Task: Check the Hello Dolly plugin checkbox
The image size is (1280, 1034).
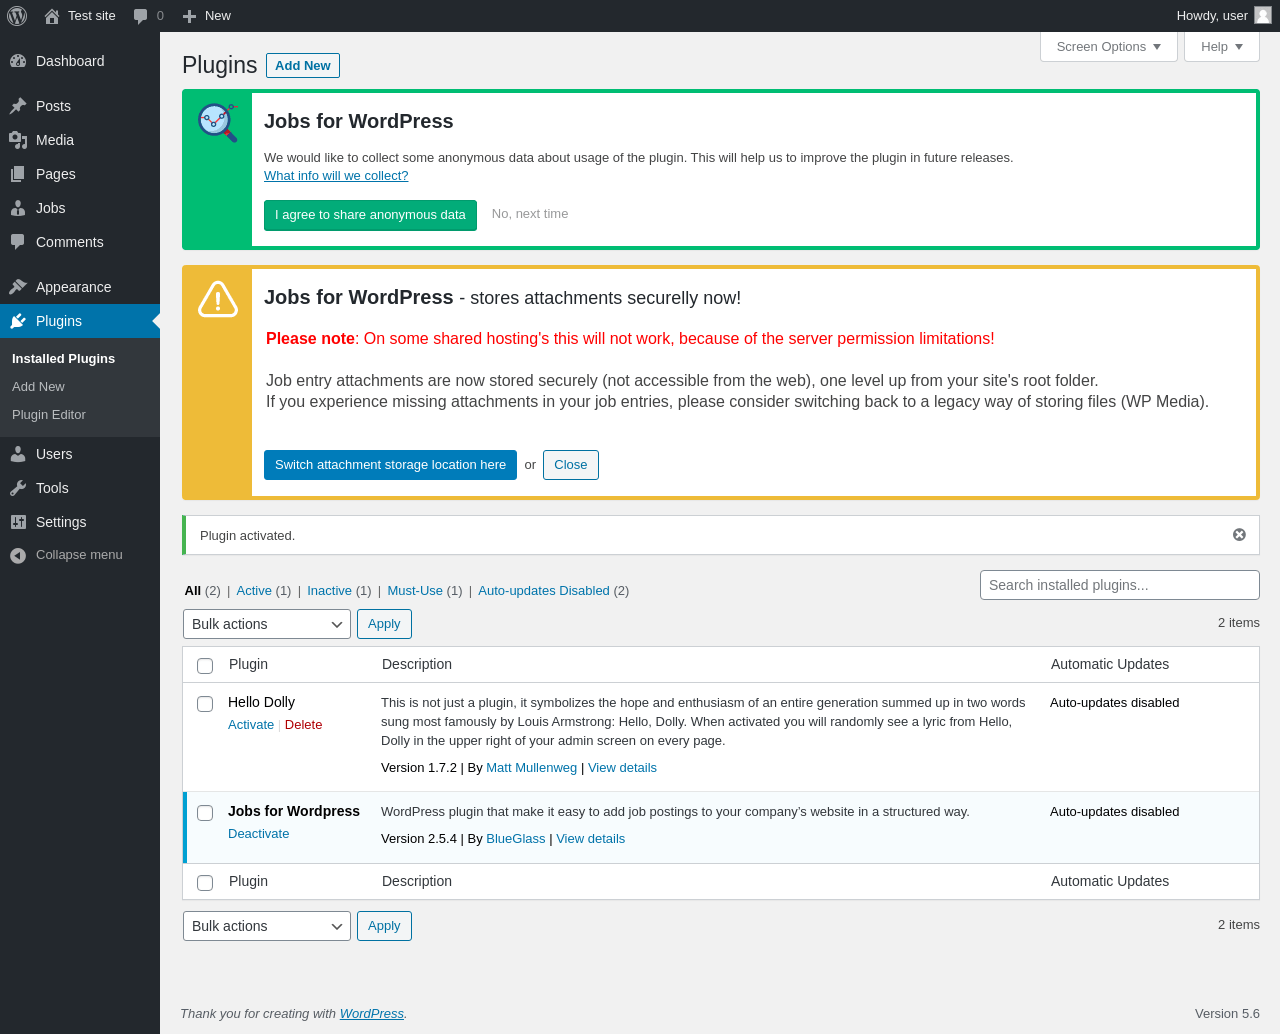Action: point(205,704)
